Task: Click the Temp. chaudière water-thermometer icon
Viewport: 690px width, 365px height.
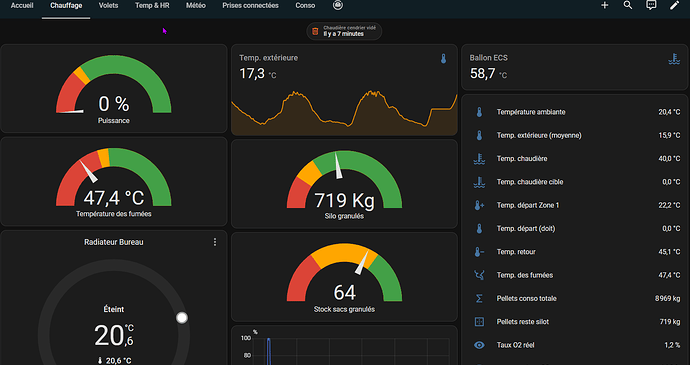Action: pyautogui.click(x=479, y=159)
